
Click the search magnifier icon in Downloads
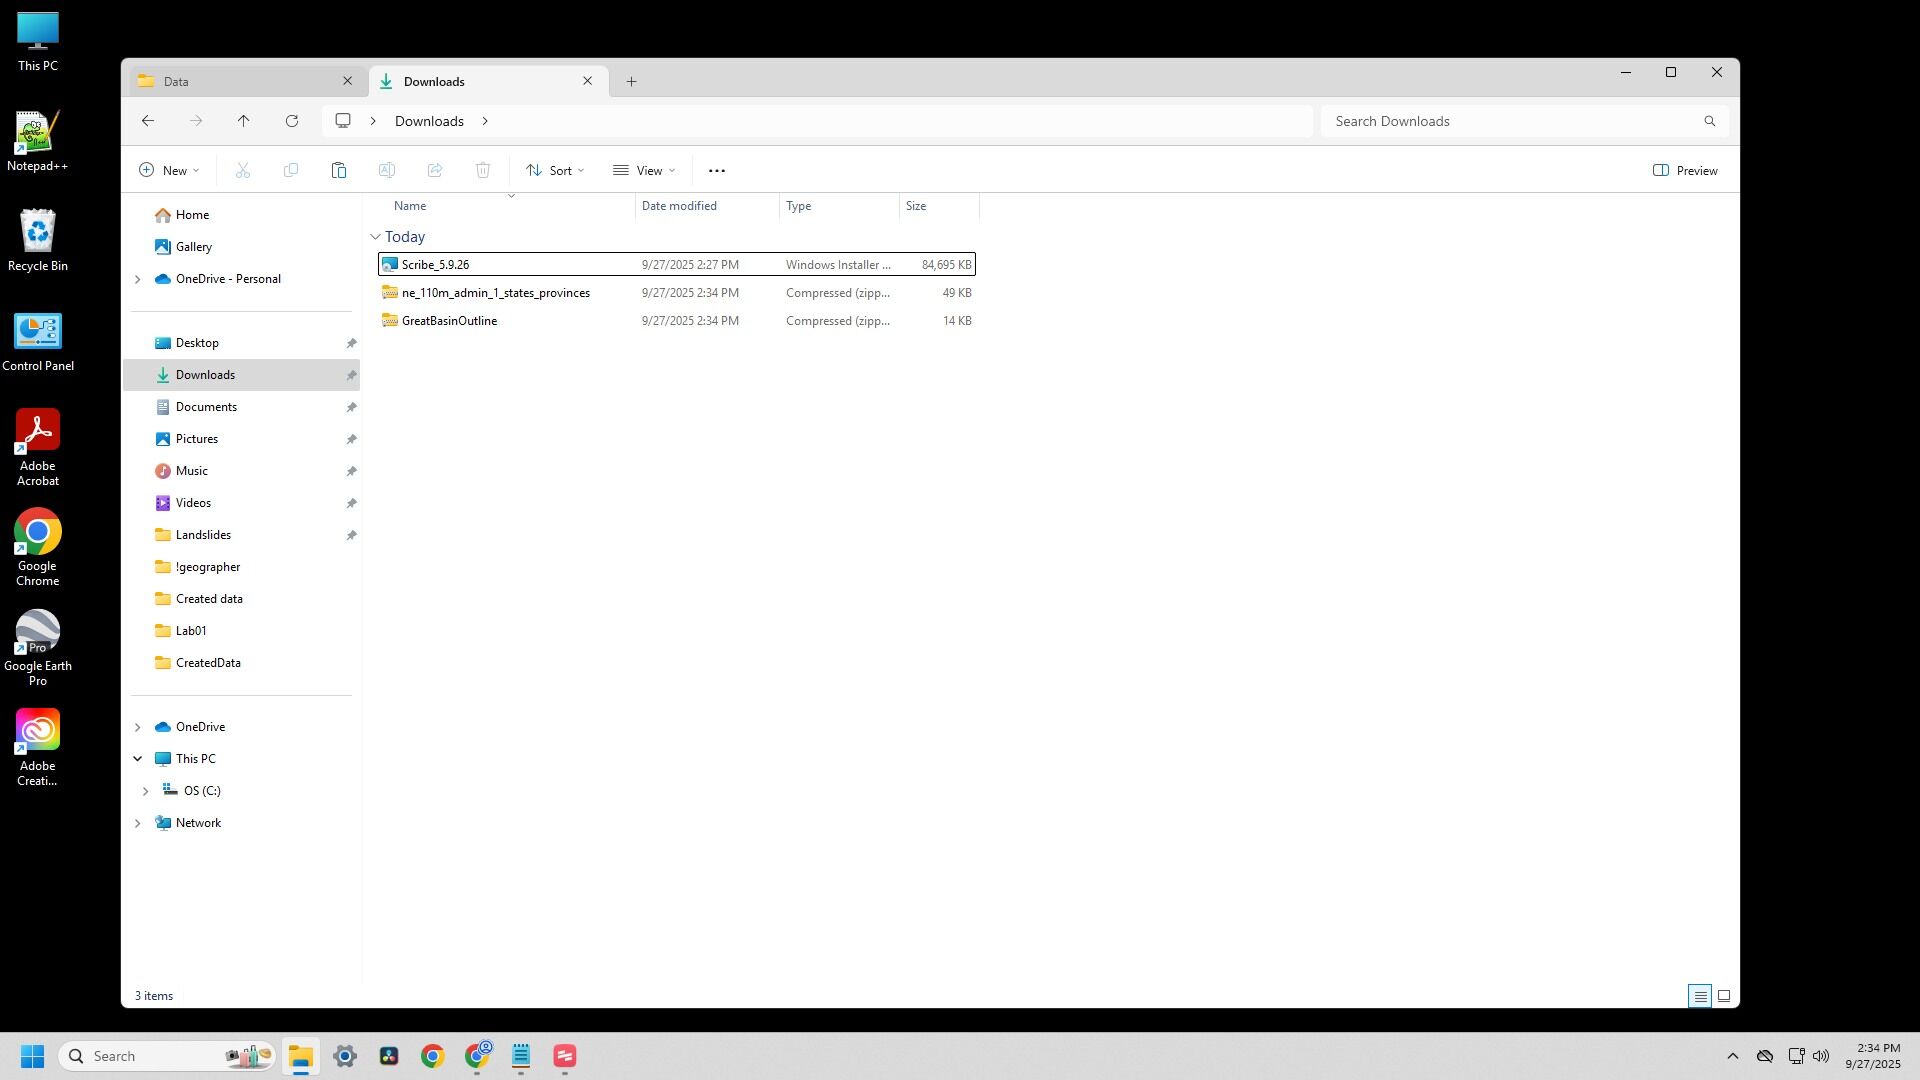1709,121
